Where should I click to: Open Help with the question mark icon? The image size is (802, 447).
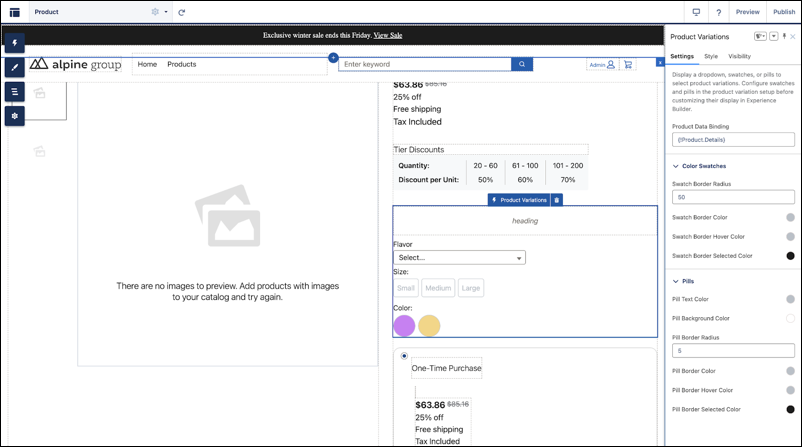(x=719, y=12)
